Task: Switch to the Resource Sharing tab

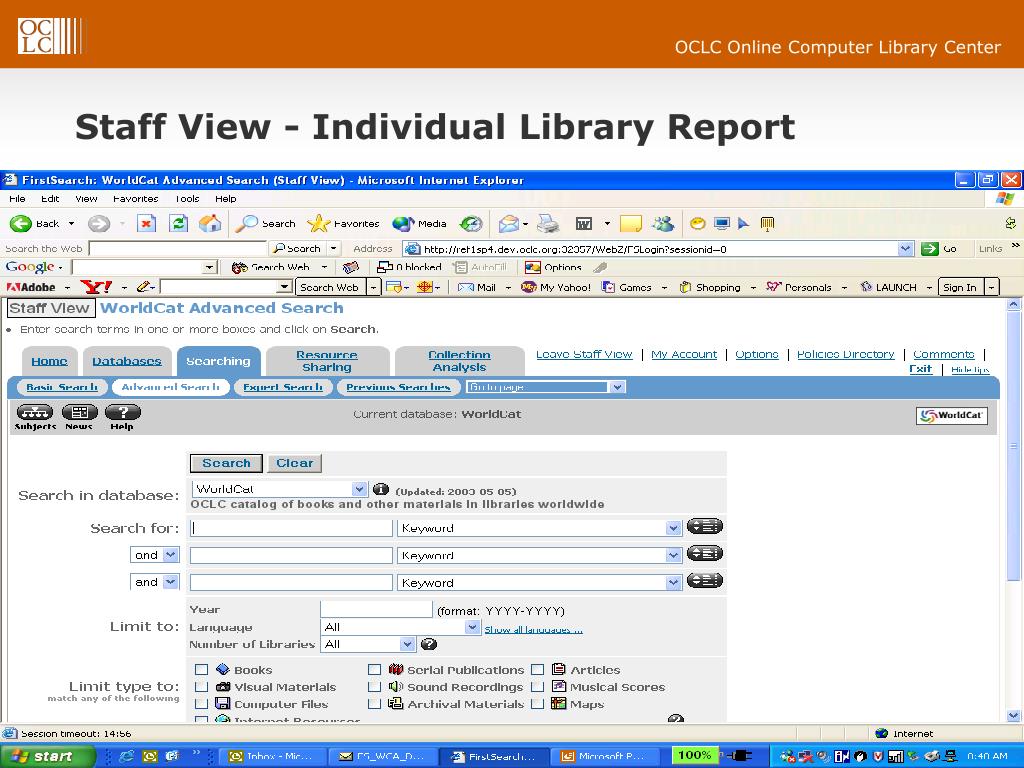Action: click(327, 360)
